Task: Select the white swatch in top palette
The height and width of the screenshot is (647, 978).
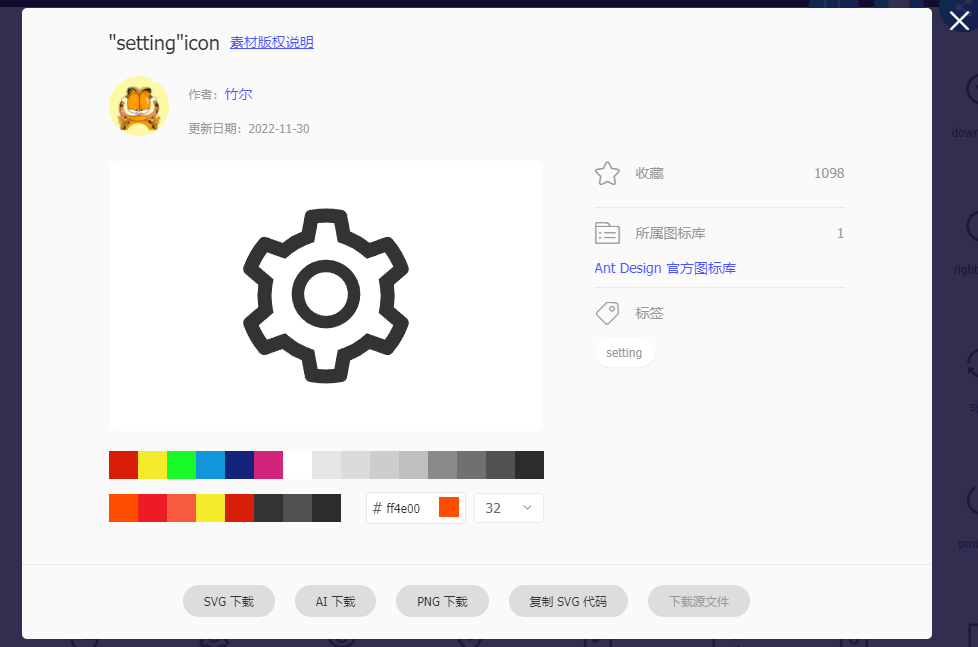Action: click(297, 465)
